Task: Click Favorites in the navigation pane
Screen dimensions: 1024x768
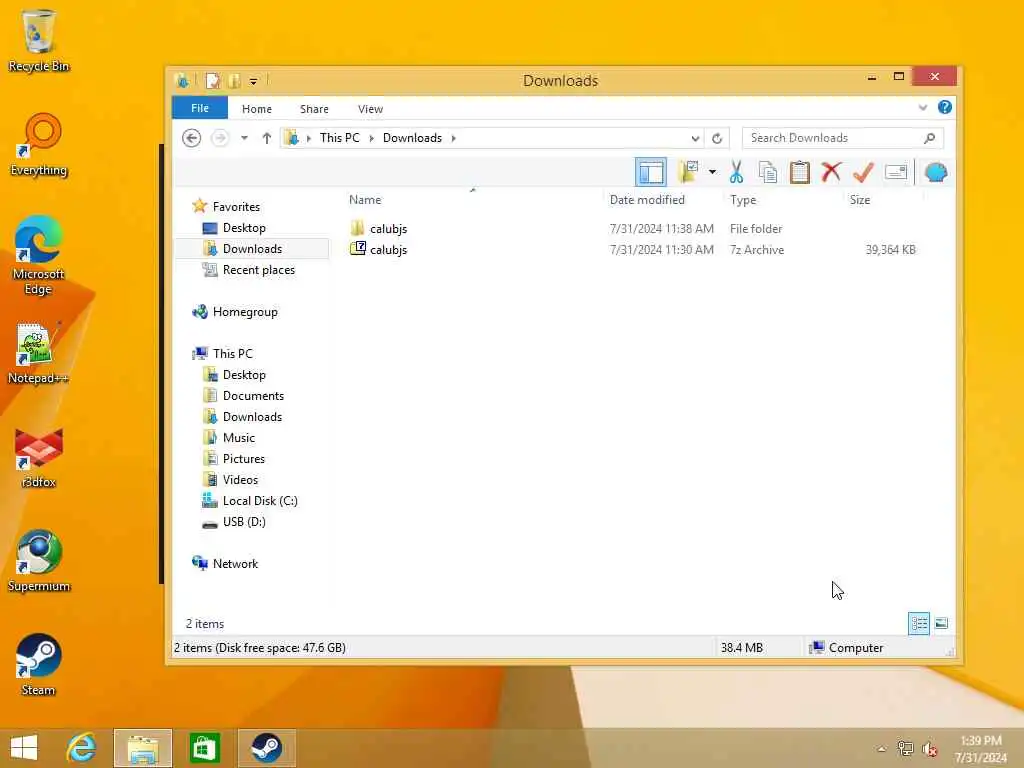Action: [236, 206]
